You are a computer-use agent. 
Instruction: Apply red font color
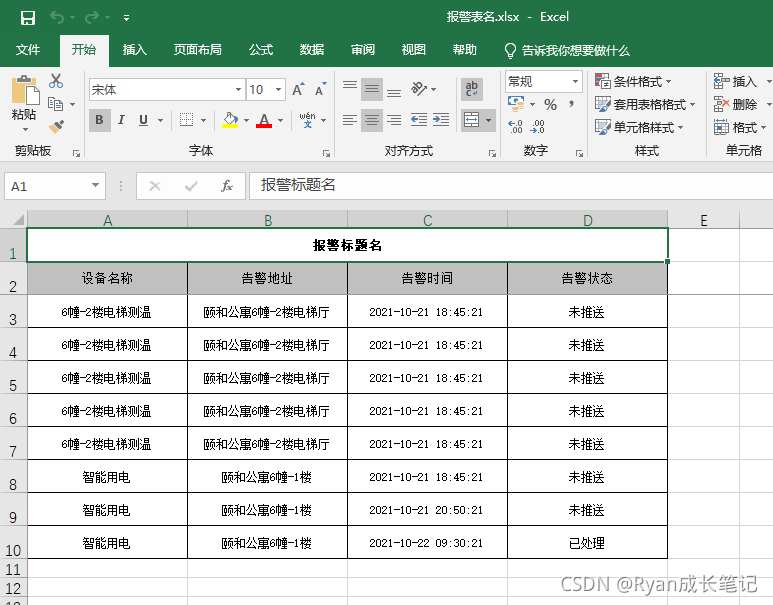coord(264,120)
